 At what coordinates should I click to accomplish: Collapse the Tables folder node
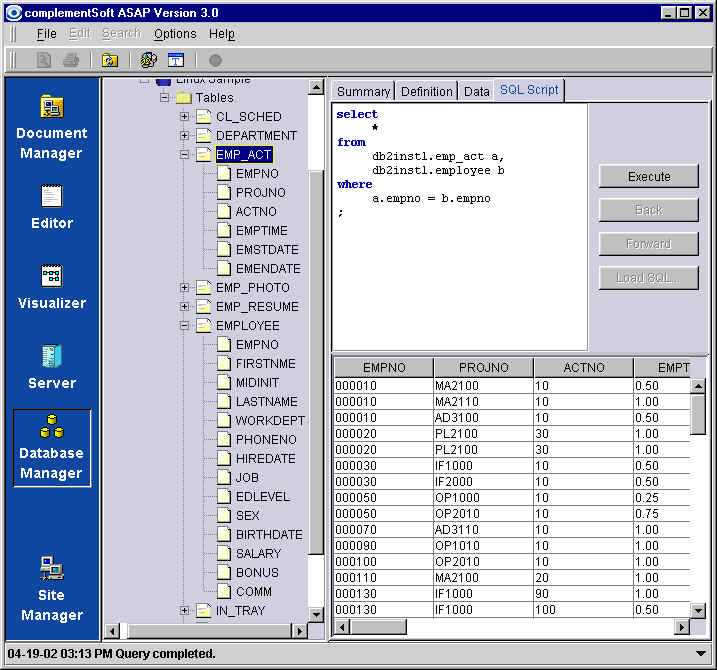click(164, 97)
